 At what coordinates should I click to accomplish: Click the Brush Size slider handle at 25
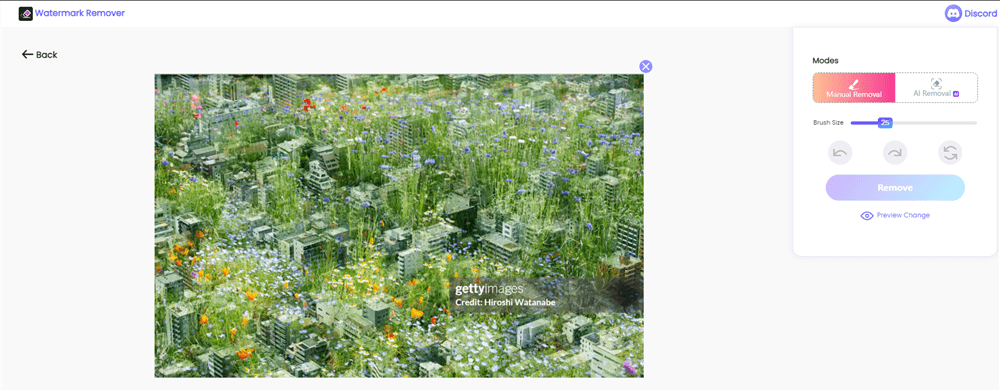pyautogui.click(x=885, y=122)
